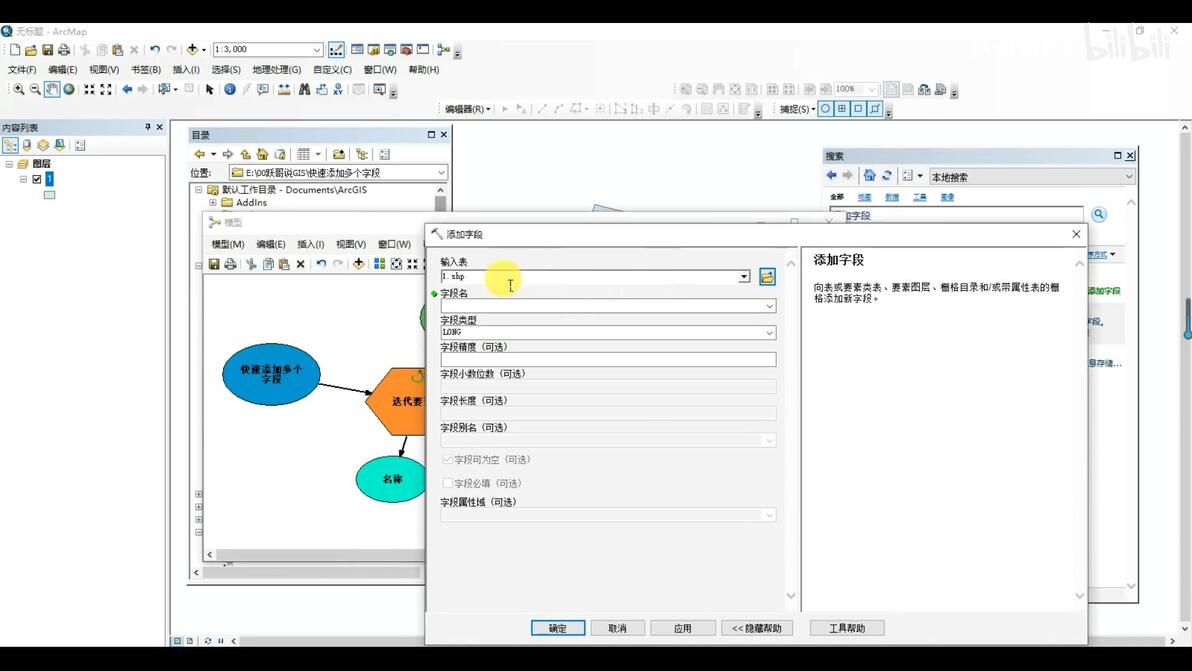Open Tool Help button
This screenshot has width=1192, height=671.
click(x=847, y=628)
